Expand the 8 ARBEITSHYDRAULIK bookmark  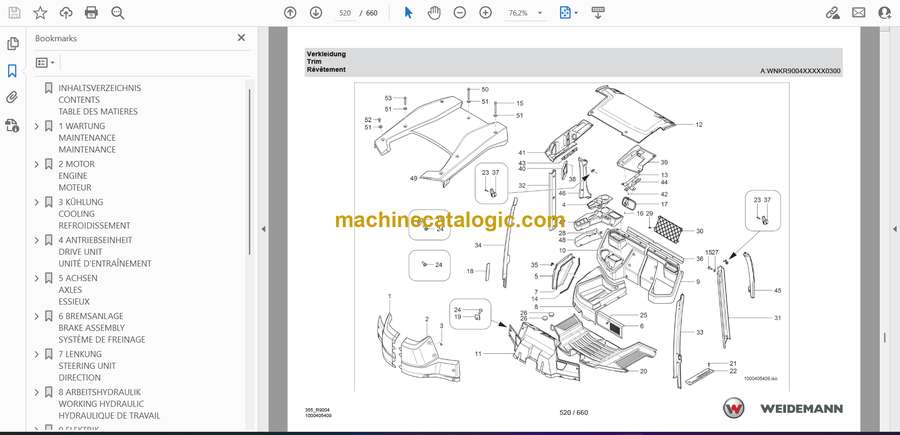click(37, 392)
